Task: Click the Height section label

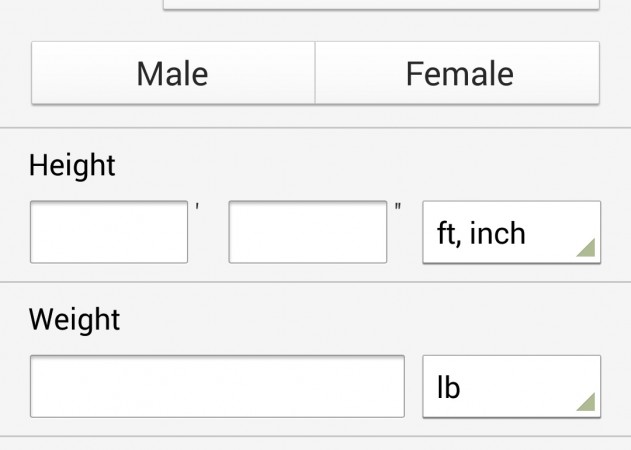Action: [72, 165]
